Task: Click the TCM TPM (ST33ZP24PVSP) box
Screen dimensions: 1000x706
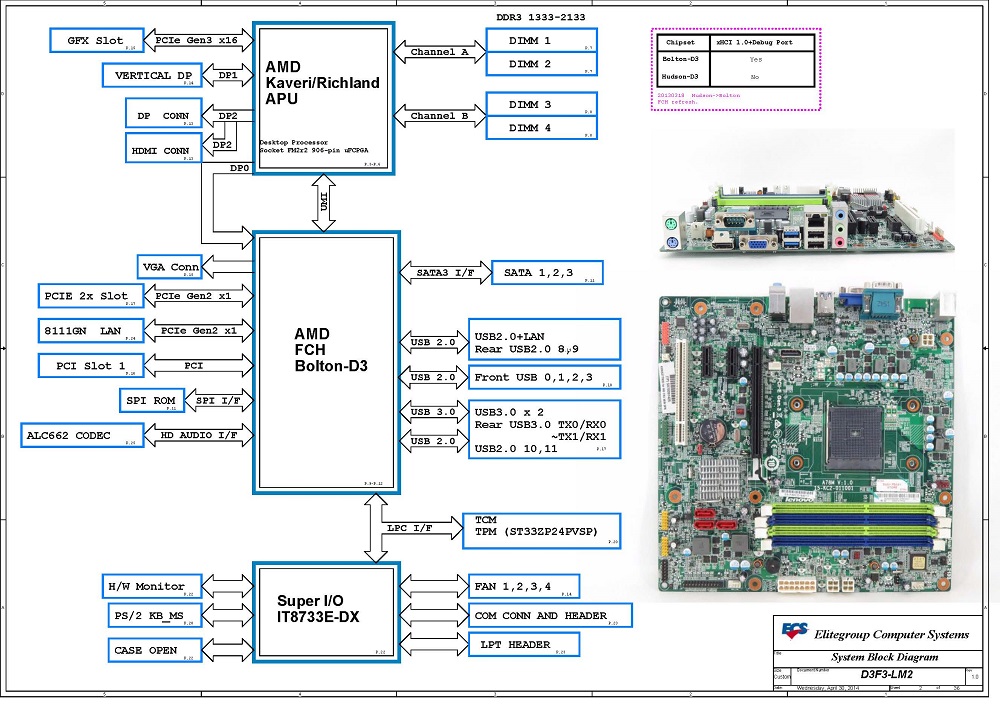Action: [x=541, y=531]
